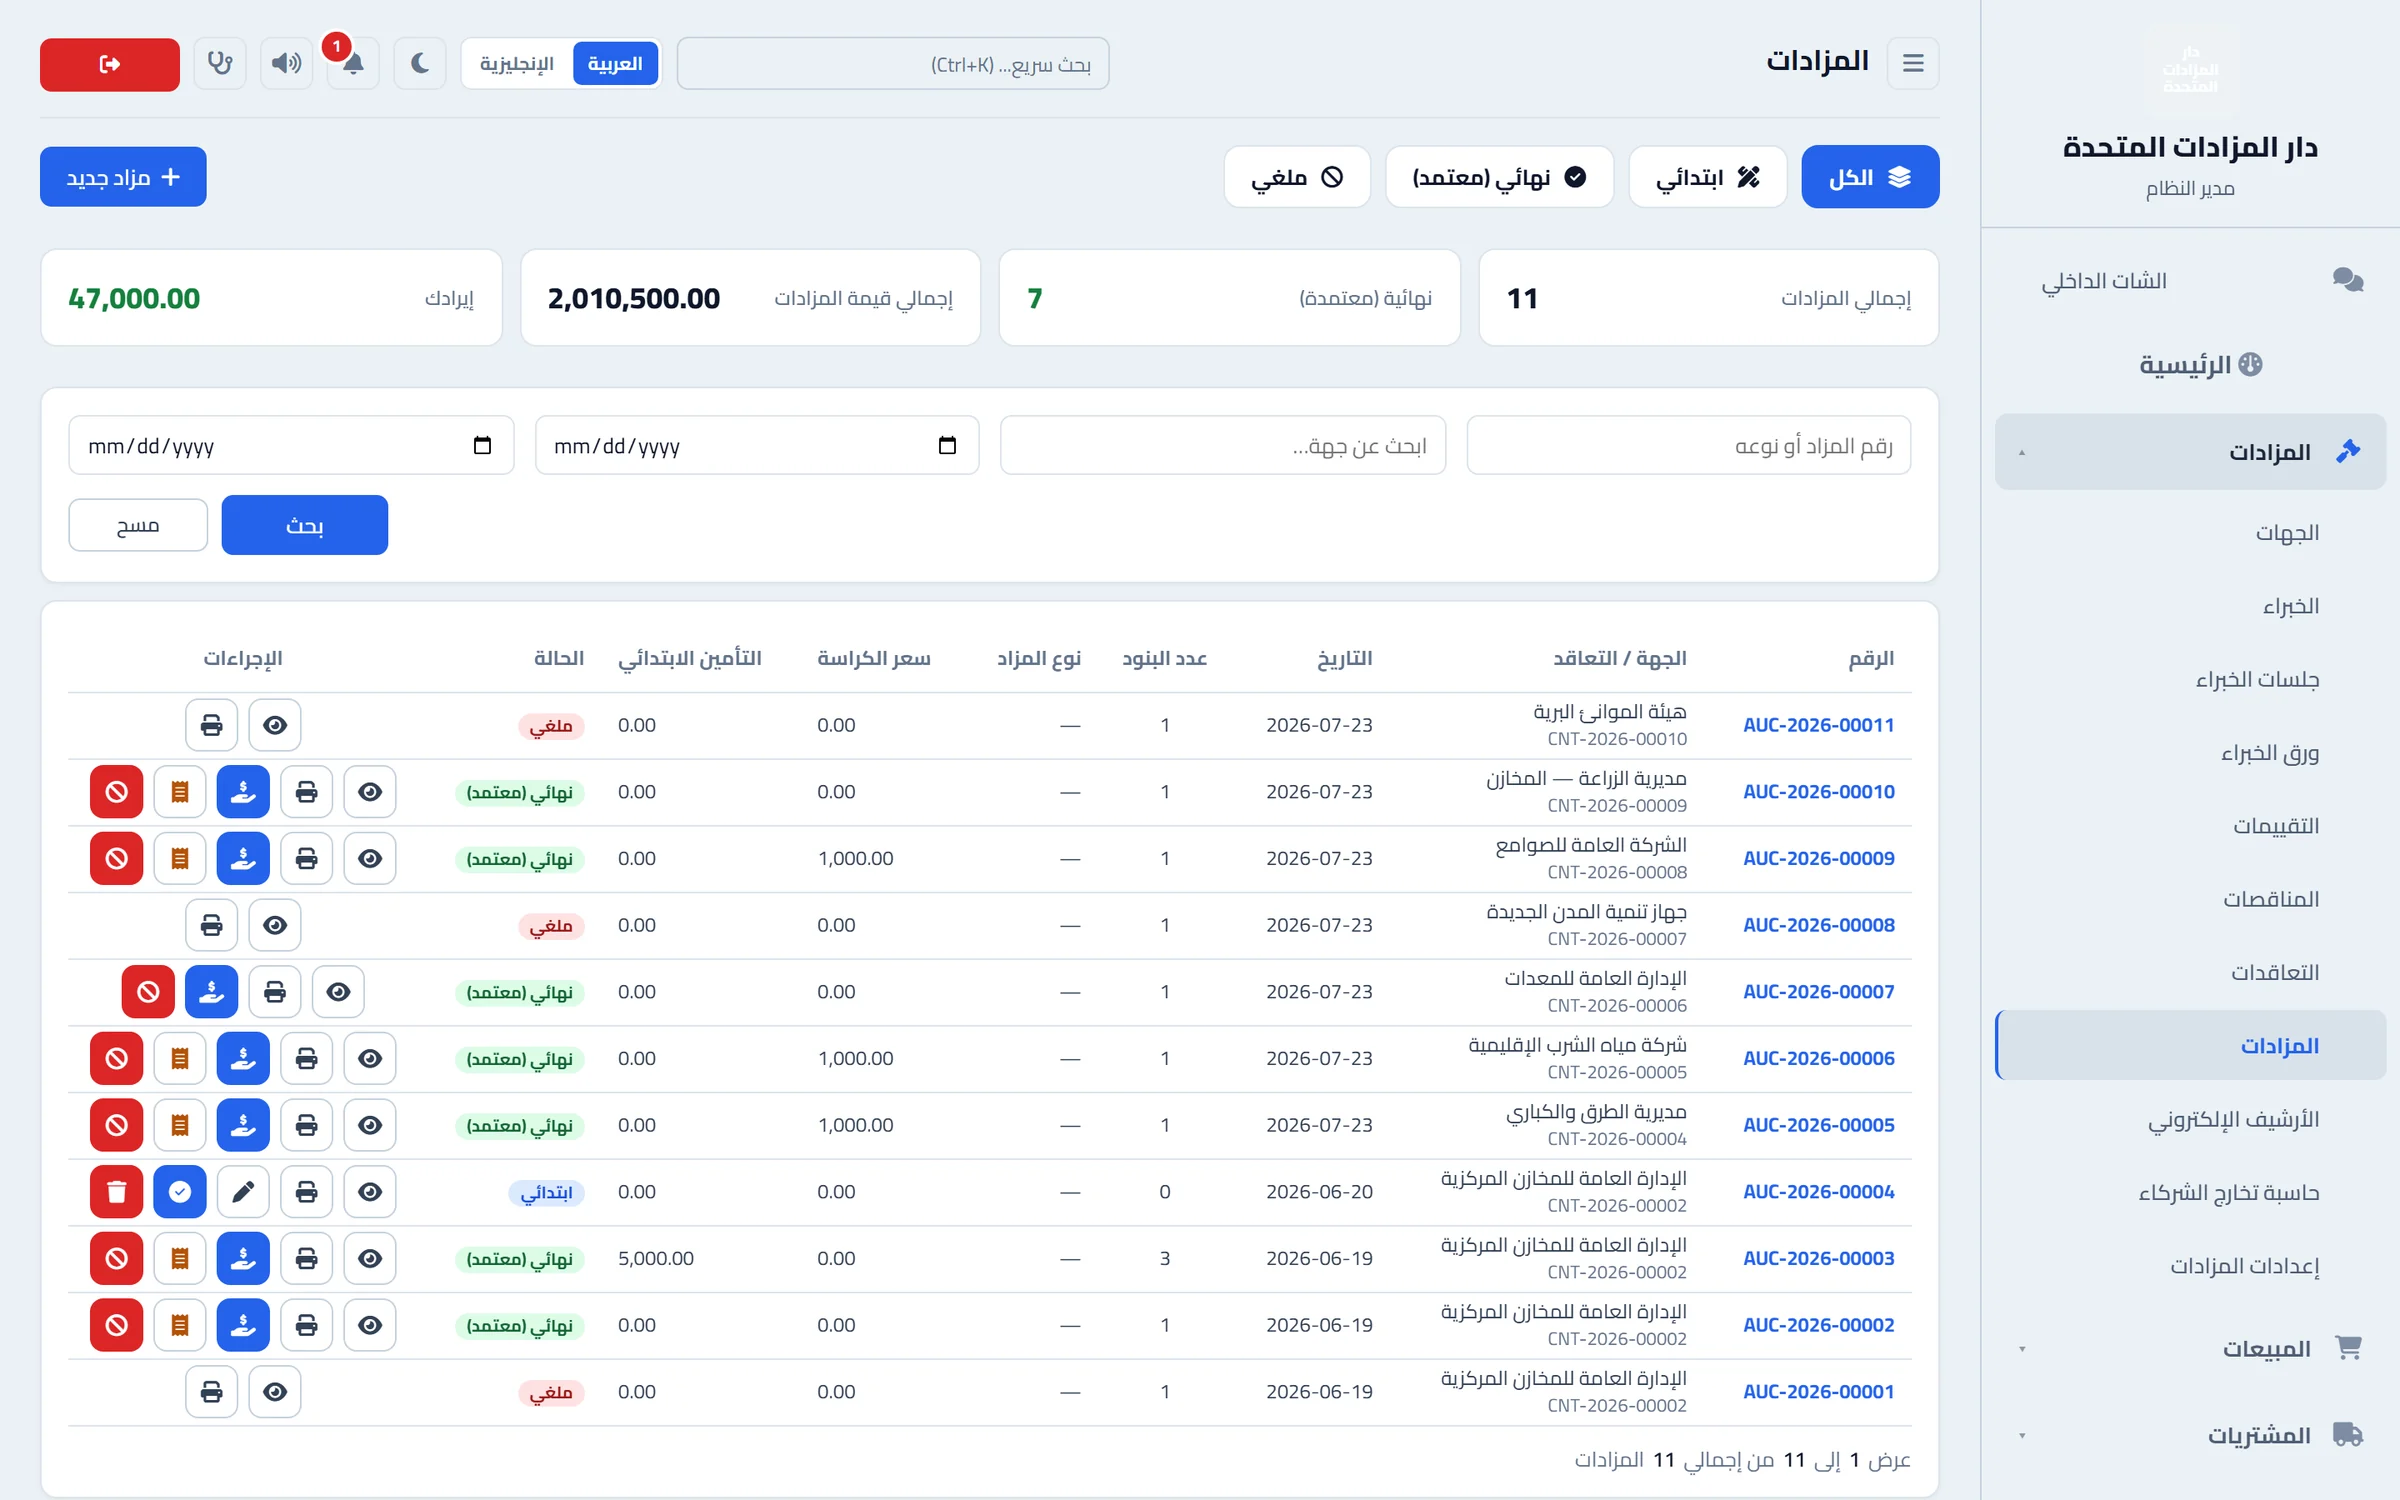The width and height of the screenshot is (2400, 1500).
Task: Open جلسات الخبراء sidebar item
Action: [2190, 680]
